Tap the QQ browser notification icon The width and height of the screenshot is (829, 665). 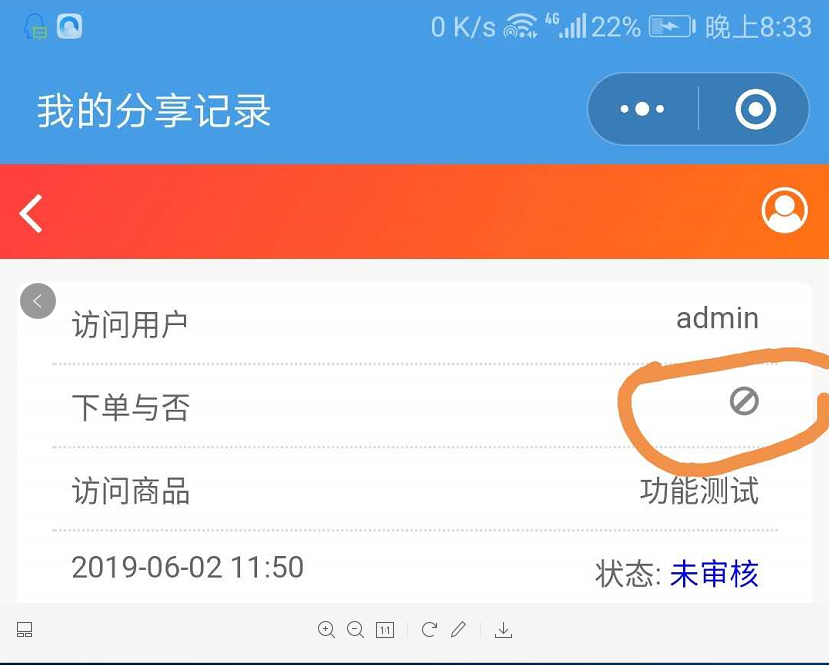[x=70, y=26]
